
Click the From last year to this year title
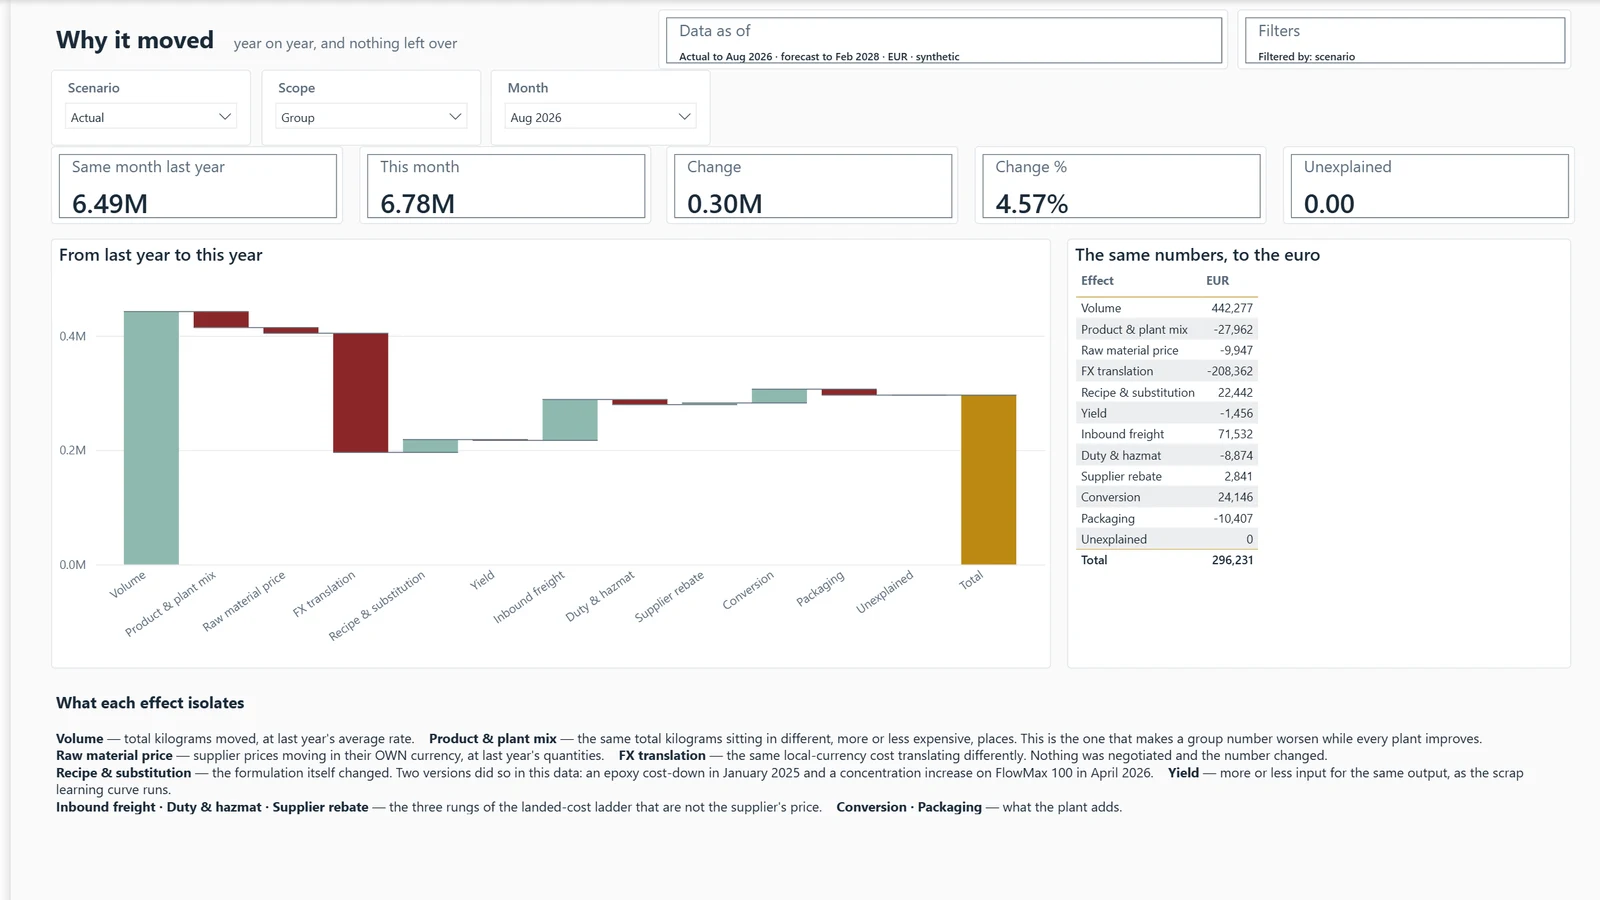click(x=160, y=255)
